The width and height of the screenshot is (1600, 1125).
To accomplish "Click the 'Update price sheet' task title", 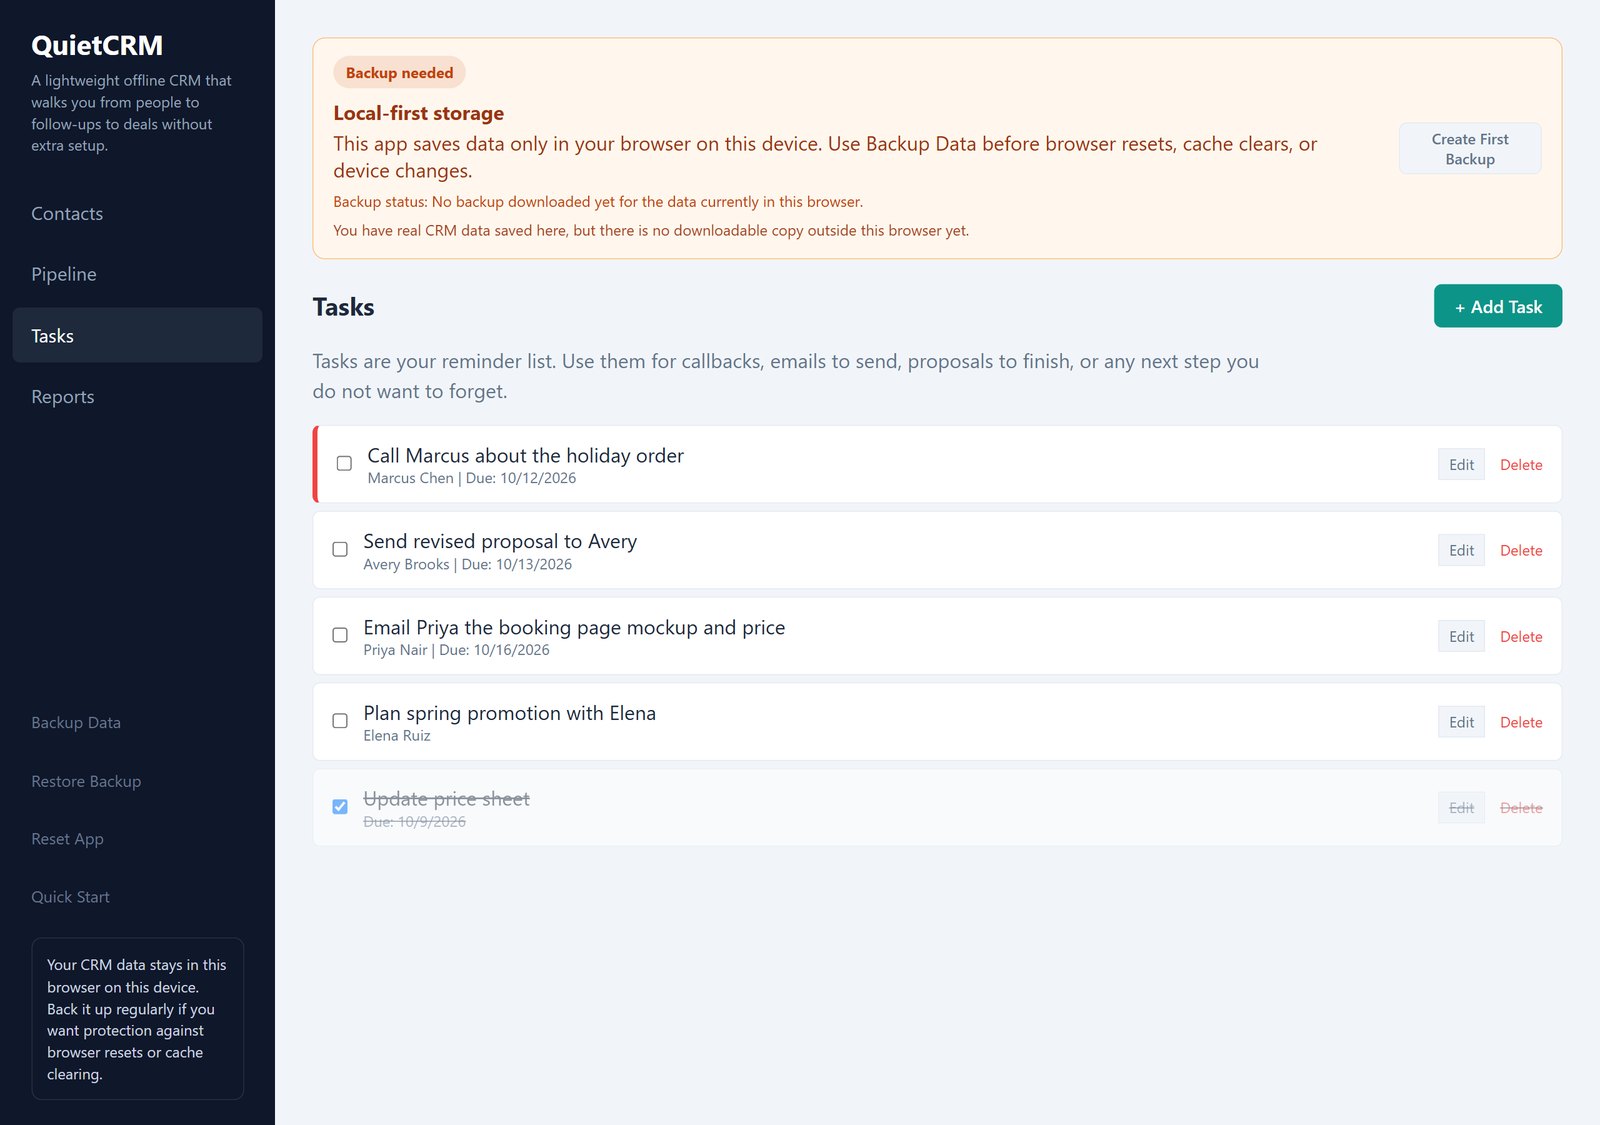I will [x=446, y=799].
